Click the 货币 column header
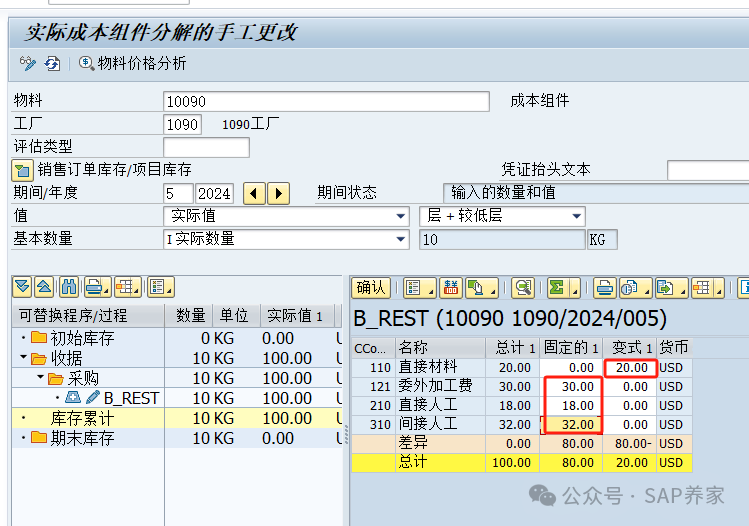 pyautogui.click(x=674, y=347)
